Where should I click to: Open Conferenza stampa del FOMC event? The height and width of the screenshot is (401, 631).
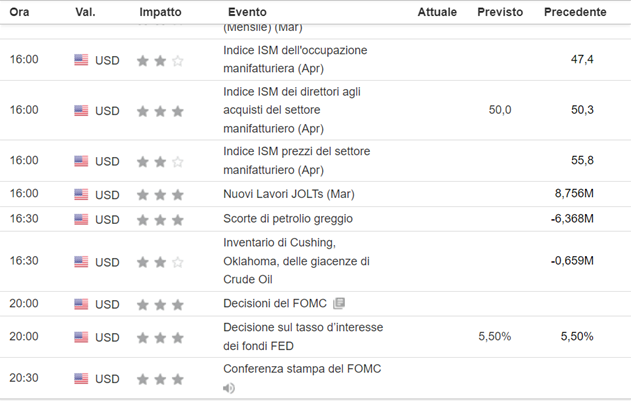coord(302,369)
